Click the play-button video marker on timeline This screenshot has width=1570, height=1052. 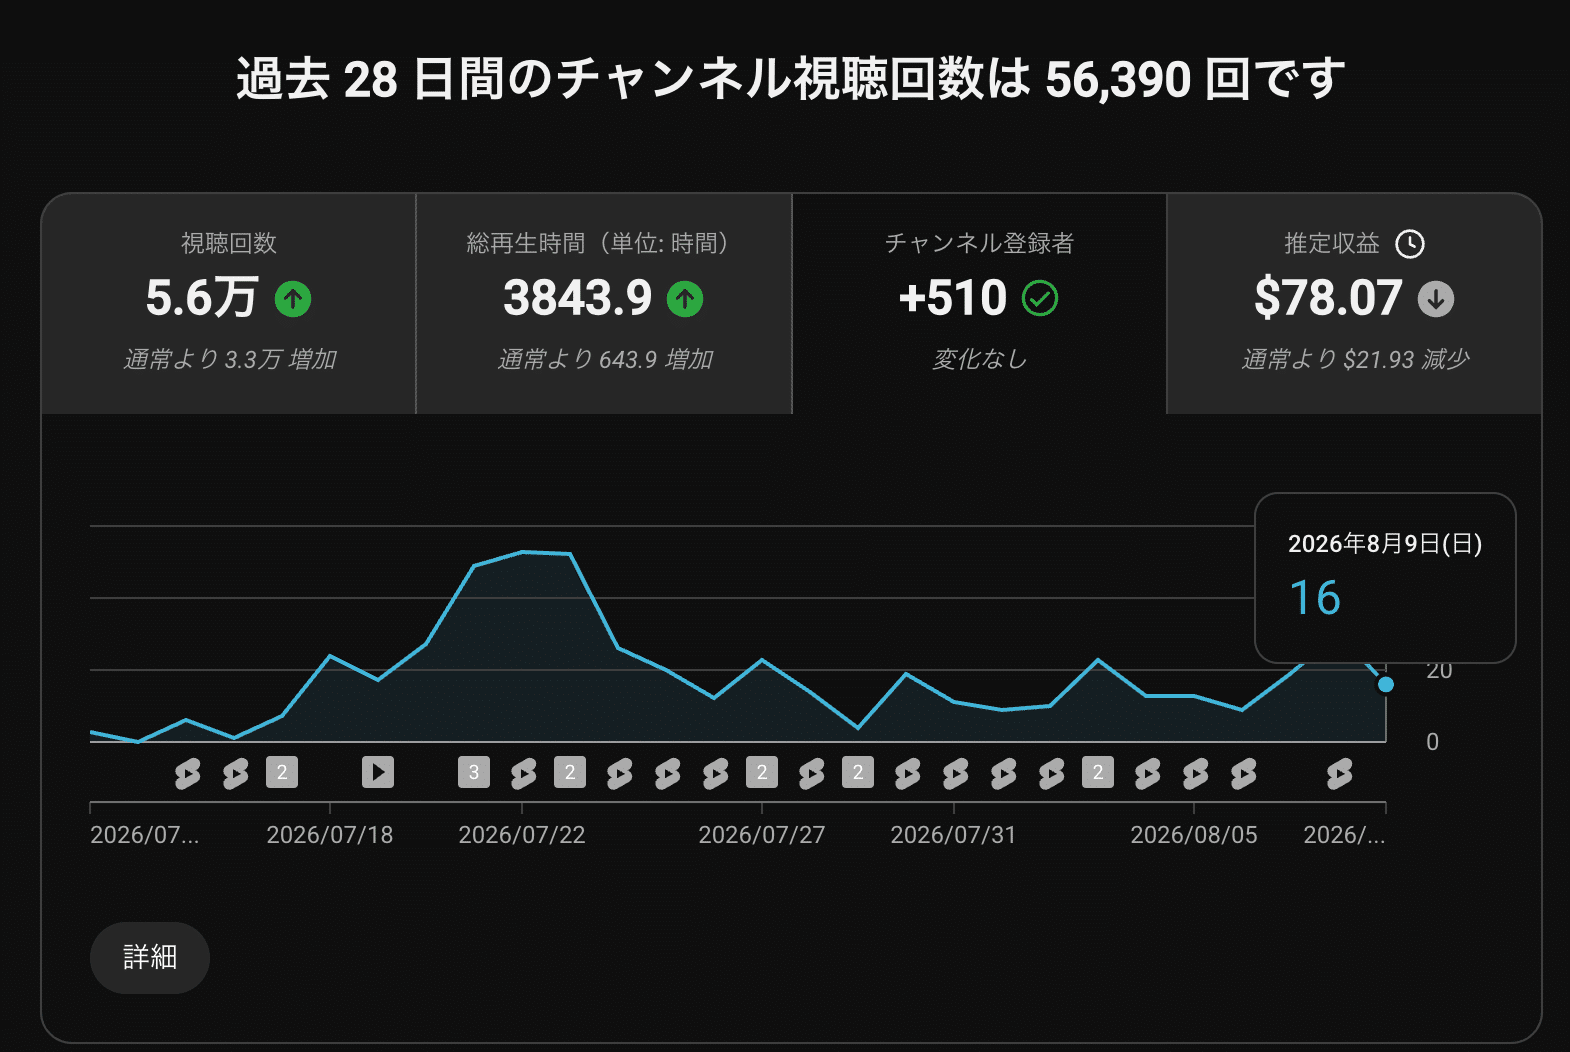[378, 772]
